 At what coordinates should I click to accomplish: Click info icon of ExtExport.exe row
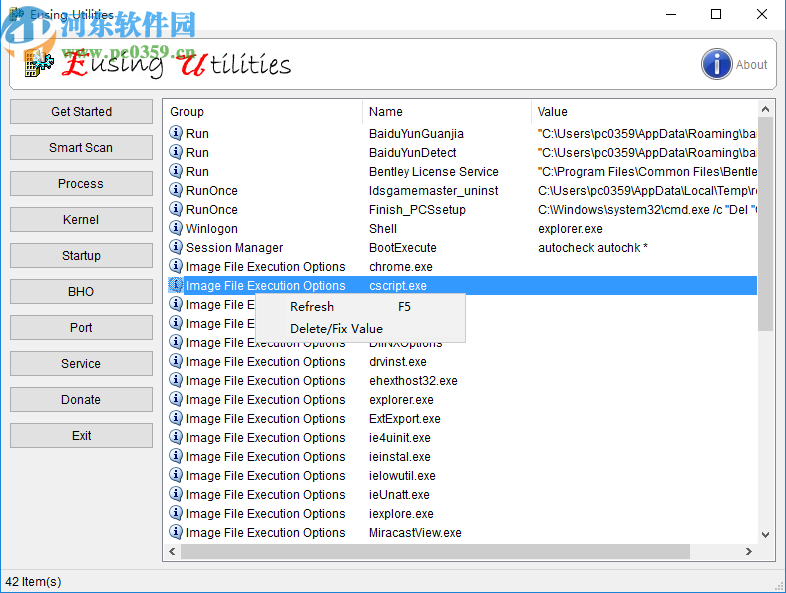[175, 418]
